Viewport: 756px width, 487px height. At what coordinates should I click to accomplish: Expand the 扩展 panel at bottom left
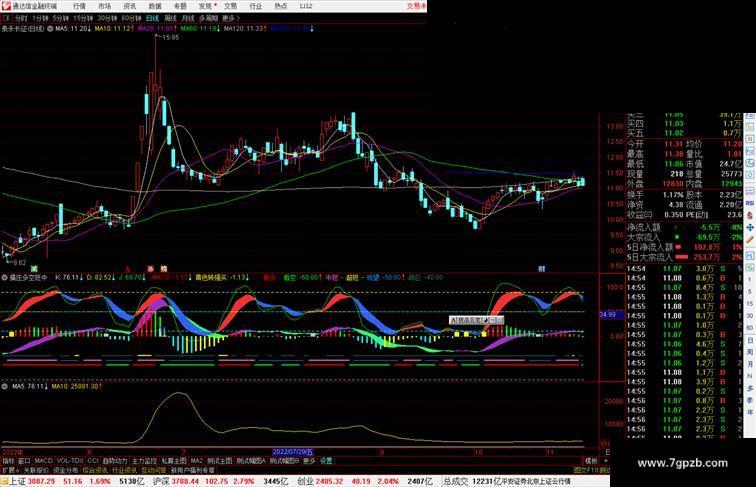point(11,470)
